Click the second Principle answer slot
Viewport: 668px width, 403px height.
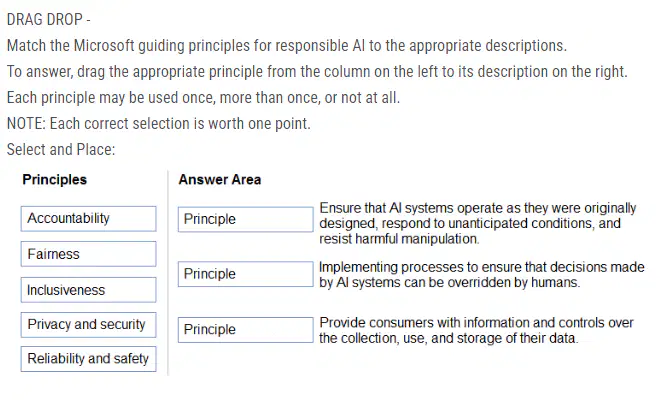(246, 274)
